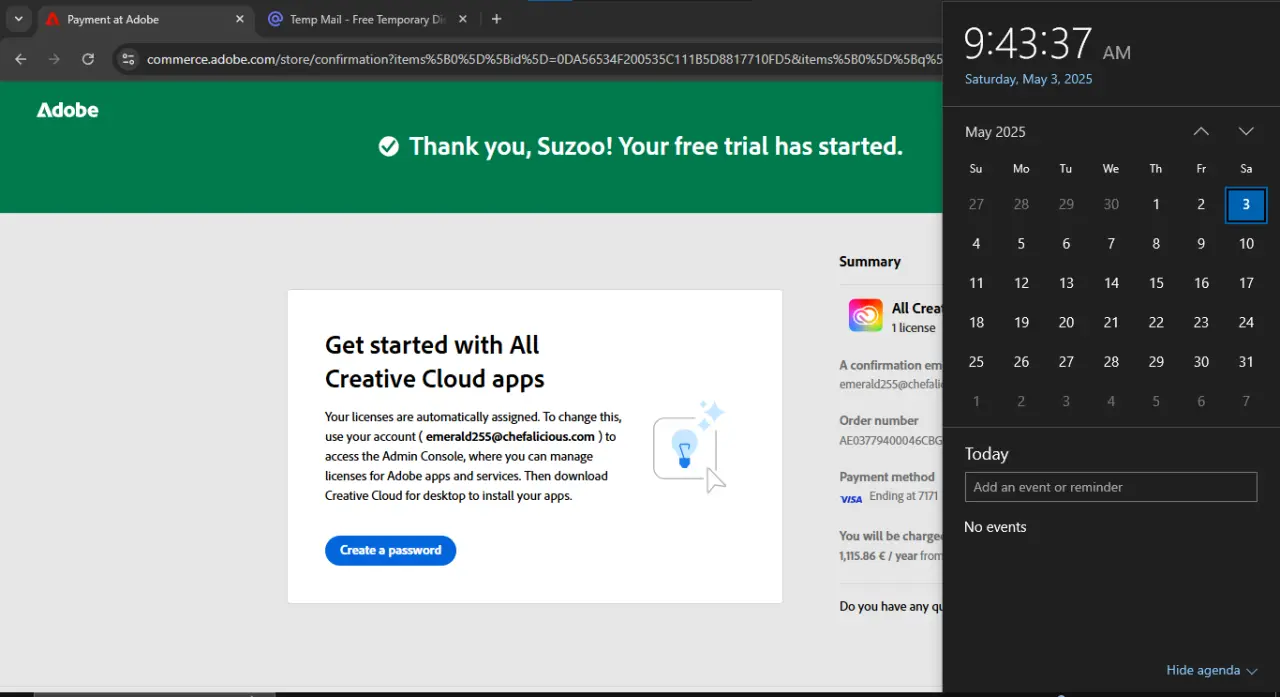1280x697 pixels.
Task: Click the browser forward arrow
Action: point(54,59)
